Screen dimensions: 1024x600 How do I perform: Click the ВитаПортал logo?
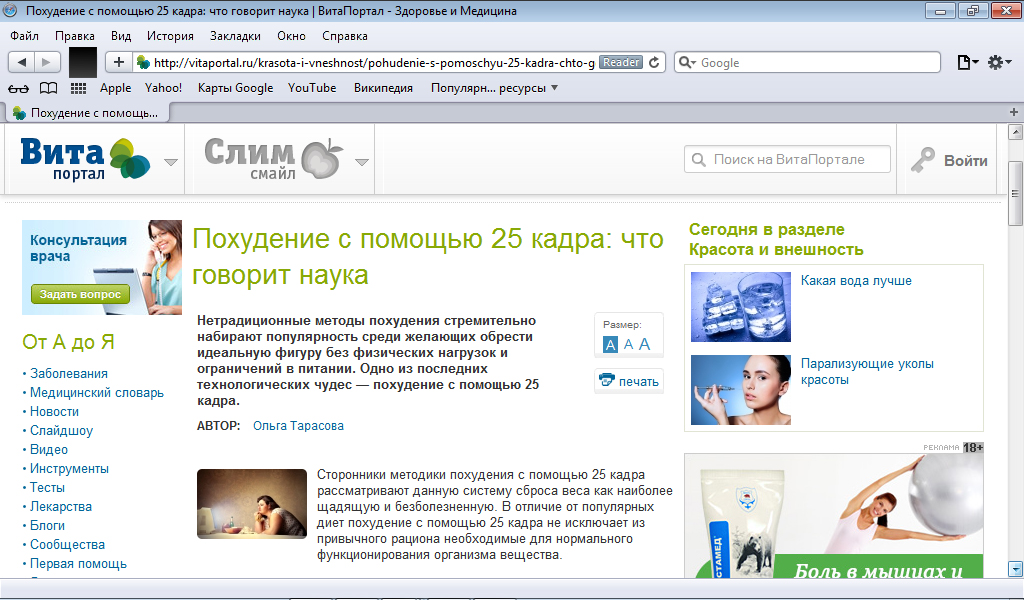85,159
